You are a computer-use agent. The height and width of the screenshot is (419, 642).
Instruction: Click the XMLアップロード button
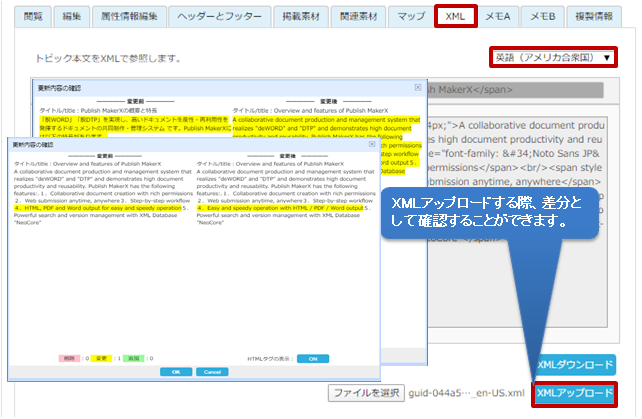point(575,394)
